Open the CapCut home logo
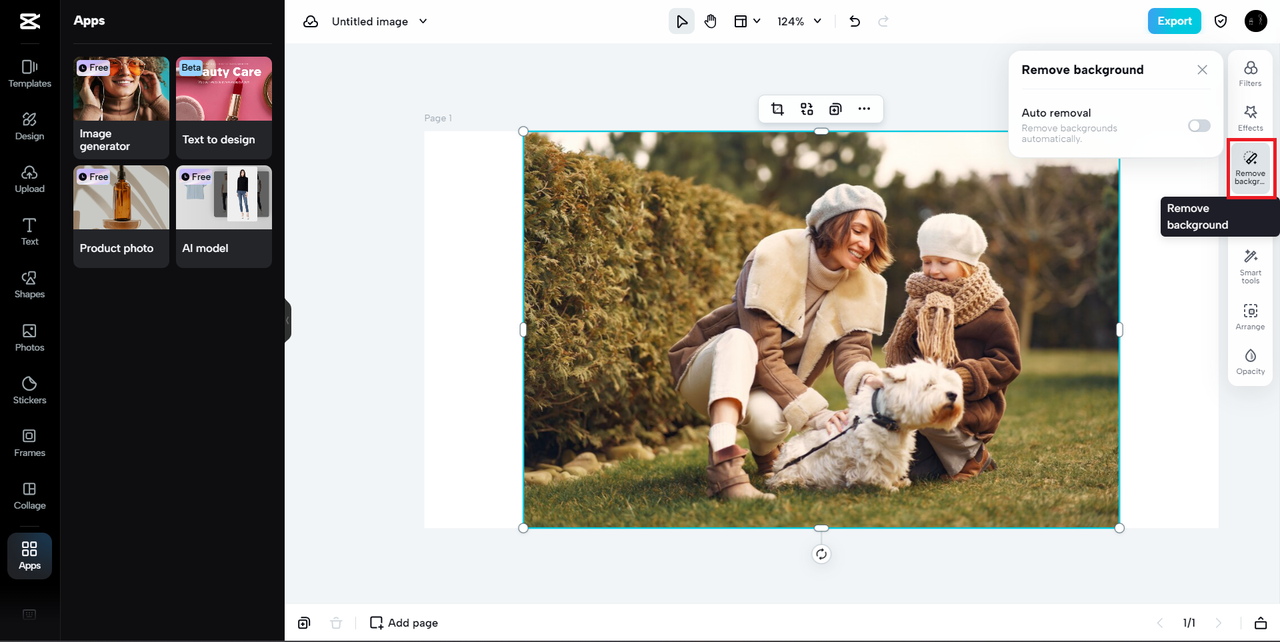 (30, 21)
